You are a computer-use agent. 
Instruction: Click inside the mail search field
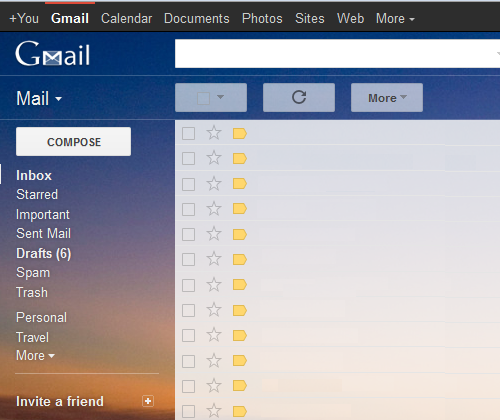tap(337, 53)
